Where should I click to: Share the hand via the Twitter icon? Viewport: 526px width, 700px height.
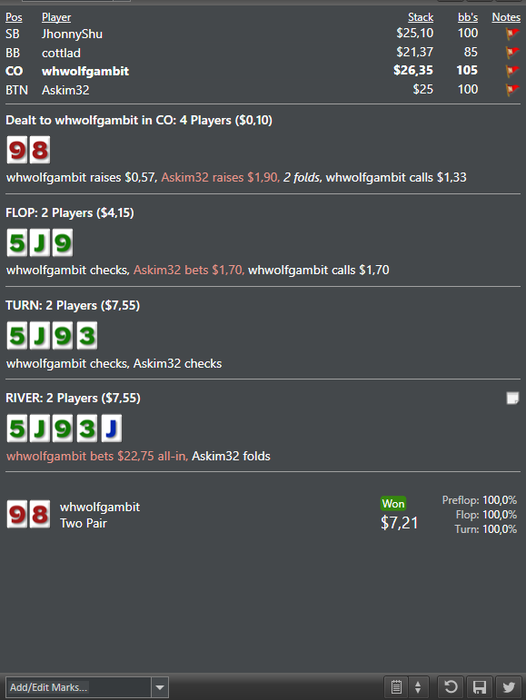[x=509, y=687]
